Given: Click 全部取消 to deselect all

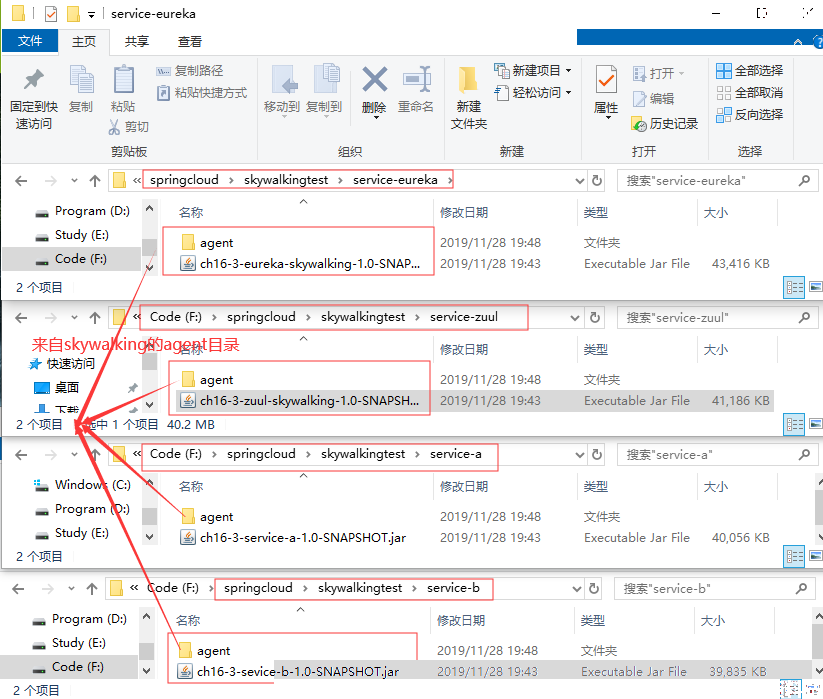Looking at the screenshot, I should pyautogui.click(x=750, y=93).
